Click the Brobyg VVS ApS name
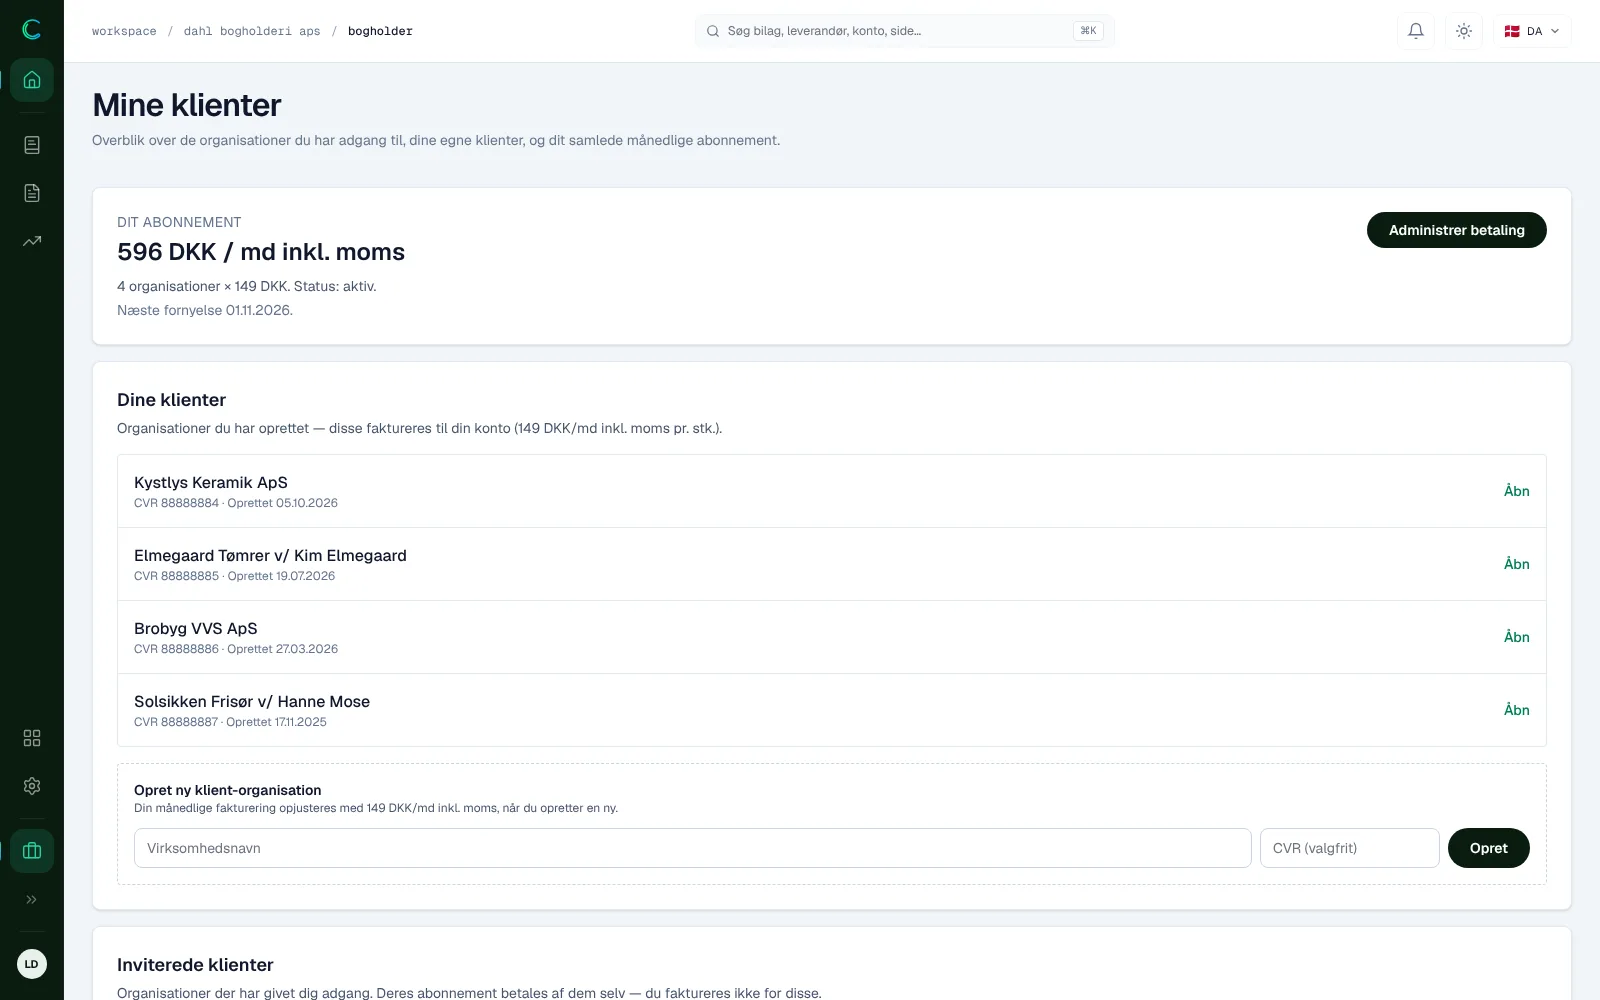 coord(196,628)
